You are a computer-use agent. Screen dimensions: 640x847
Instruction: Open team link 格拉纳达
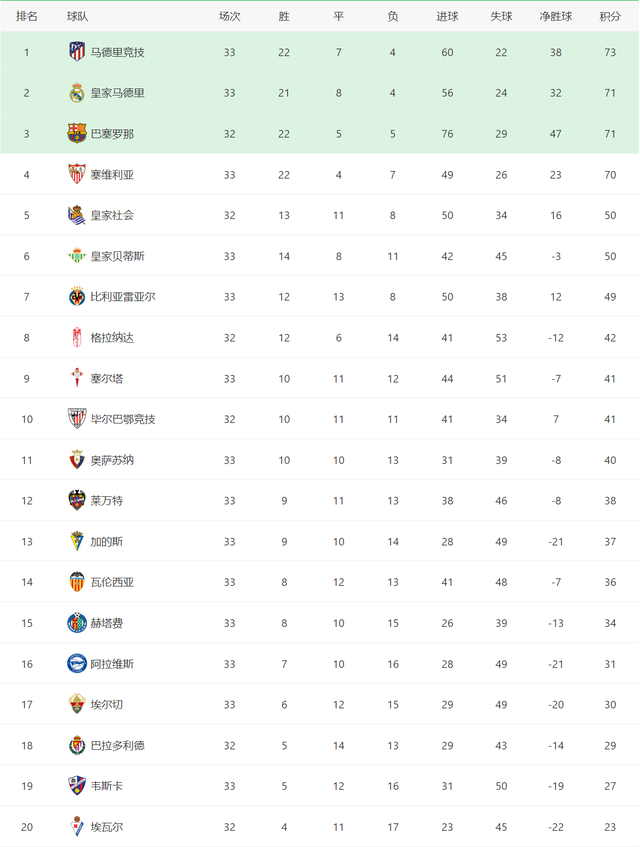coord(112,338)
